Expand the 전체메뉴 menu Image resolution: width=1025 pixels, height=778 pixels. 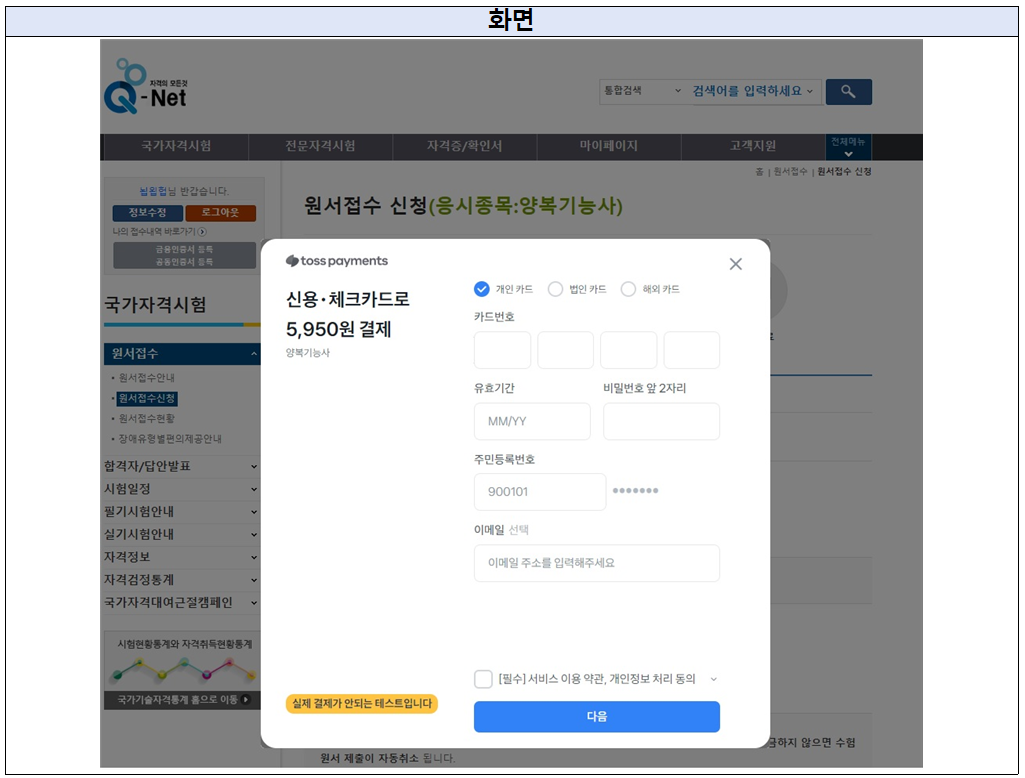coord(848,146)
